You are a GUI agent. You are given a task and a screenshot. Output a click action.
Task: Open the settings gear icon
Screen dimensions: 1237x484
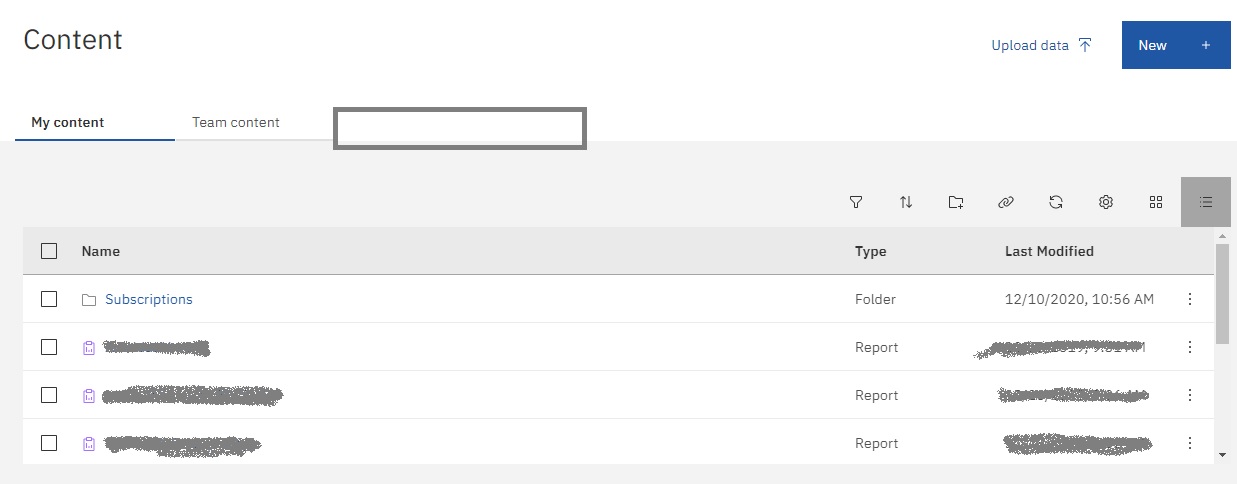pos(1106,202)
